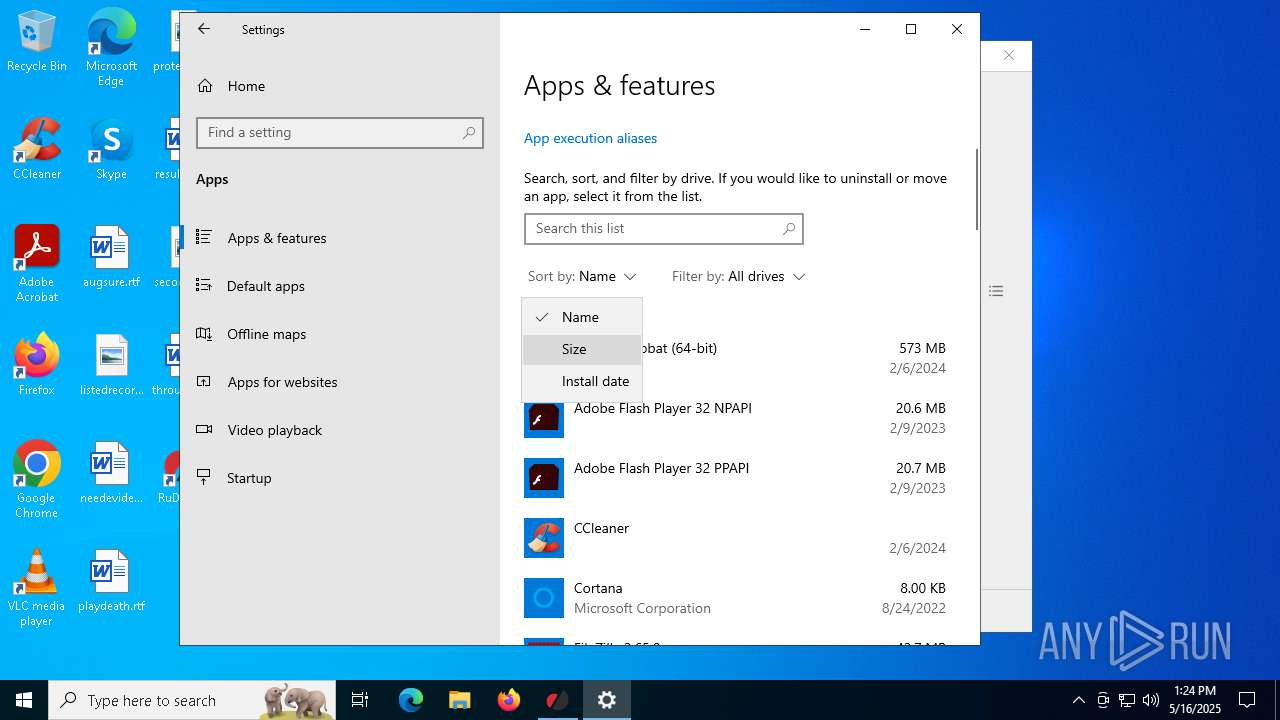
Task: Choose Name in the sort menu
Action: 582,317
